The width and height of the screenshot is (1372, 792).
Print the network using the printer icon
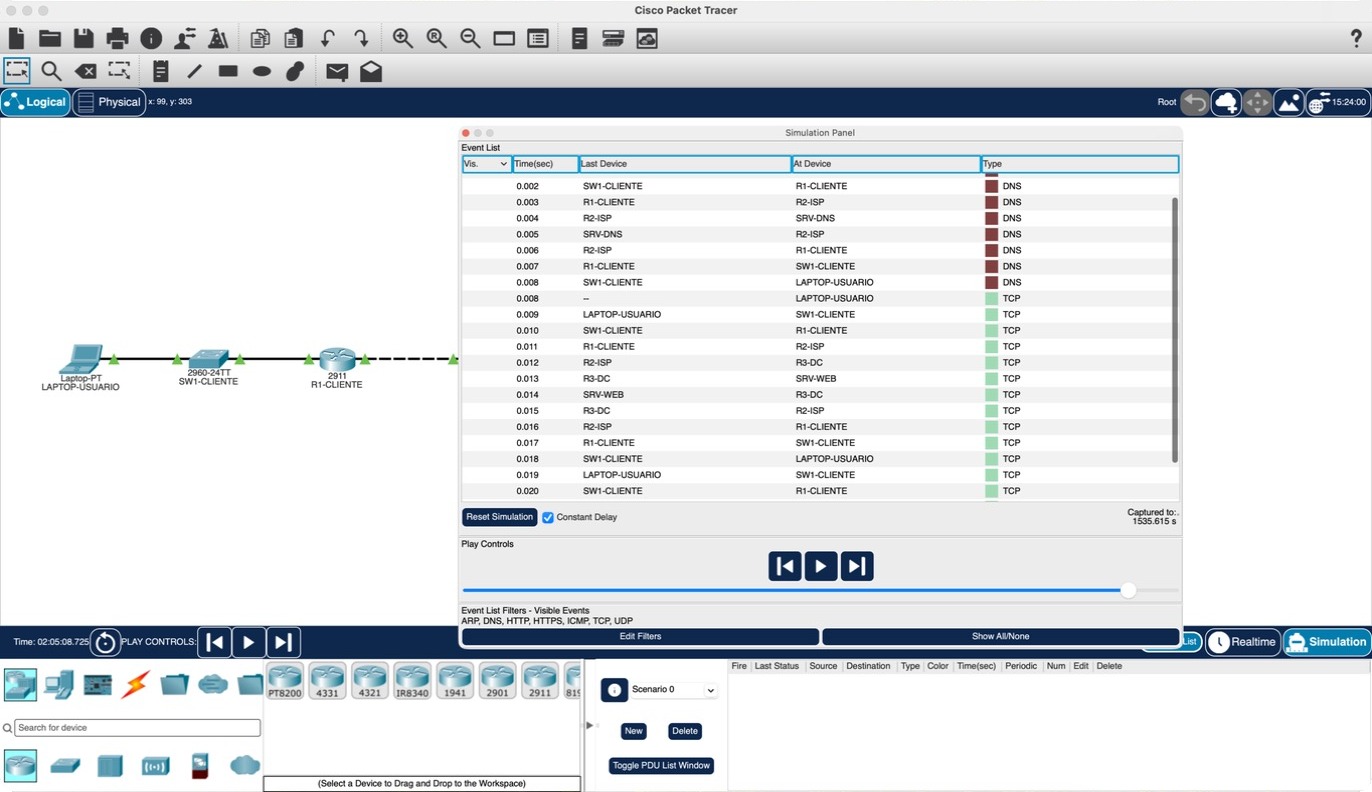(x=118, y=39)
